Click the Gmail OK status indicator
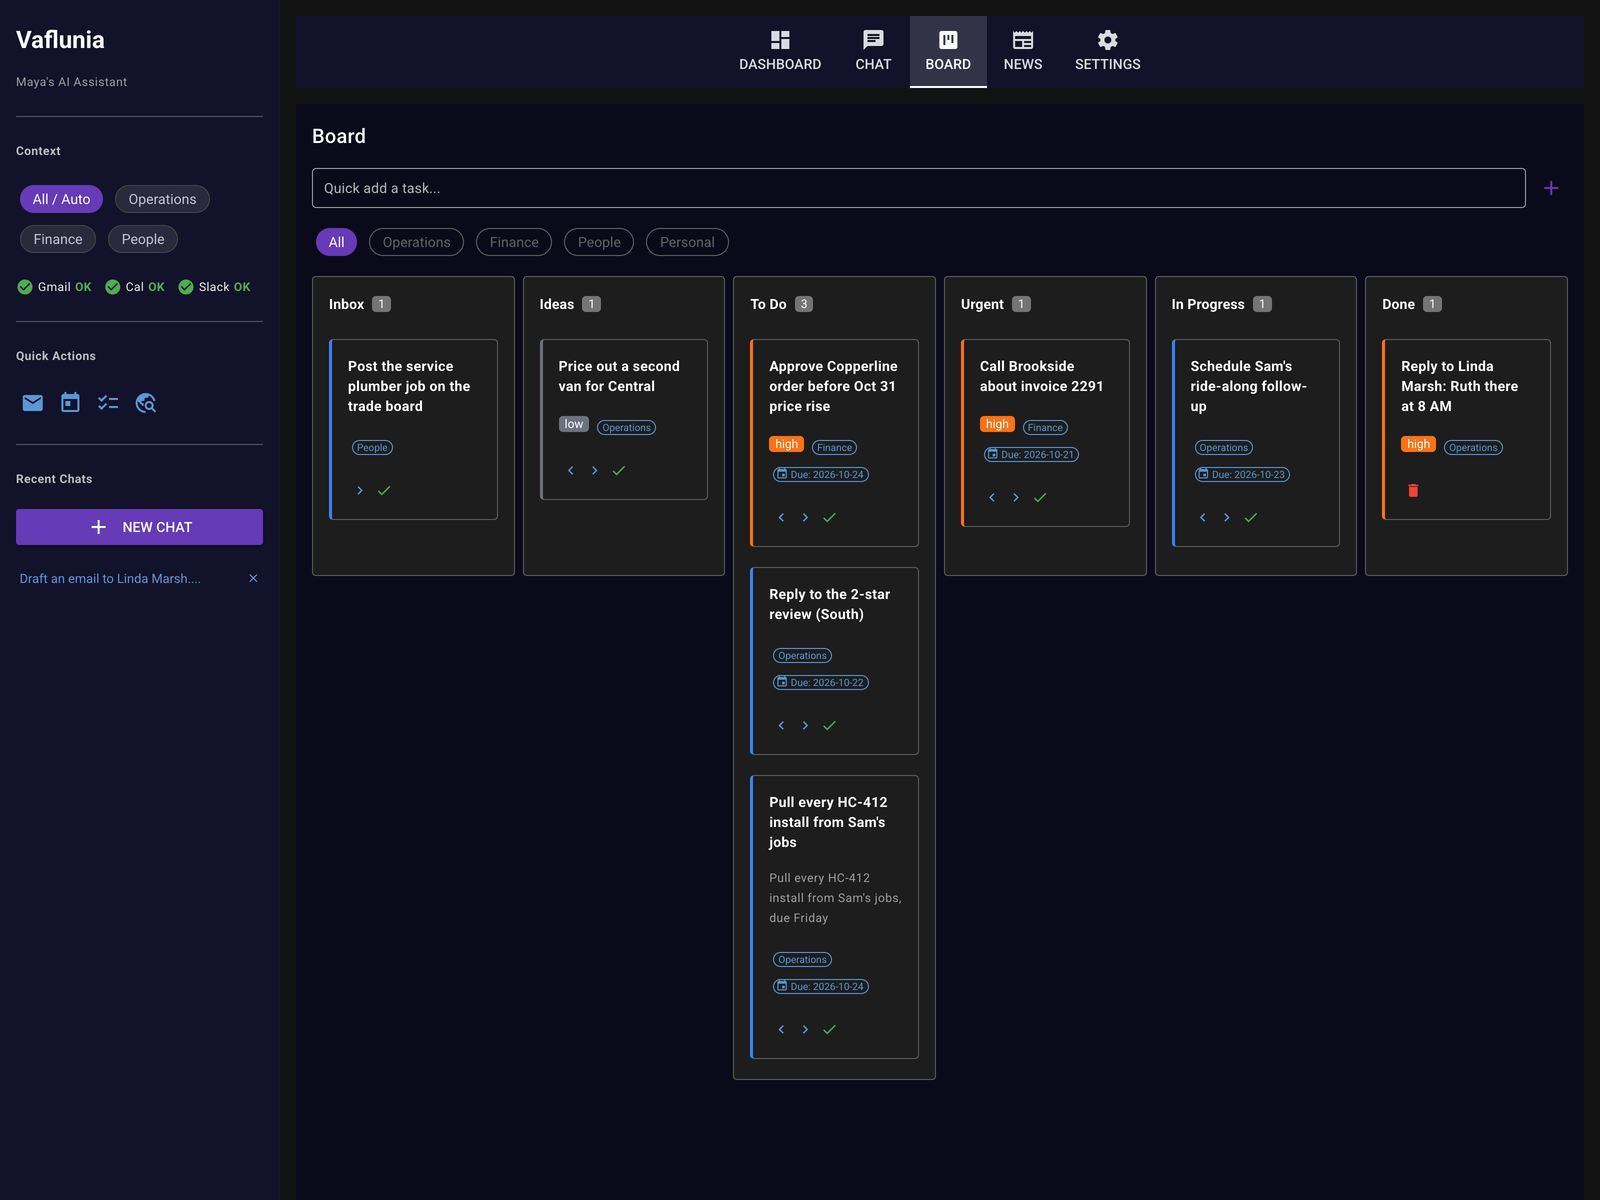This screenshot has width=1600, height=1200. pos(54,287)
